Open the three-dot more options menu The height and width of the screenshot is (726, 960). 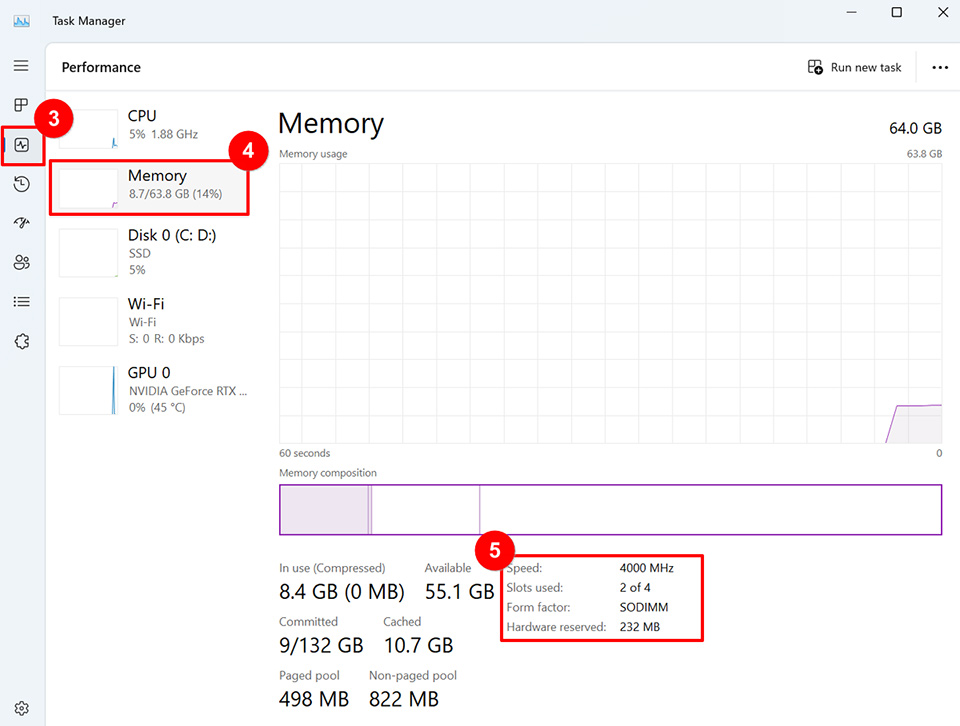(x=939, y=67)
